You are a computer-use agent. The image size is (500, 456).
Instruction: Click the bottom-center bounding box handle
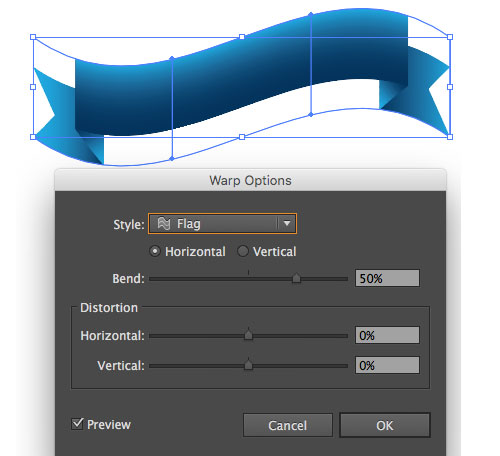point(242,137)
